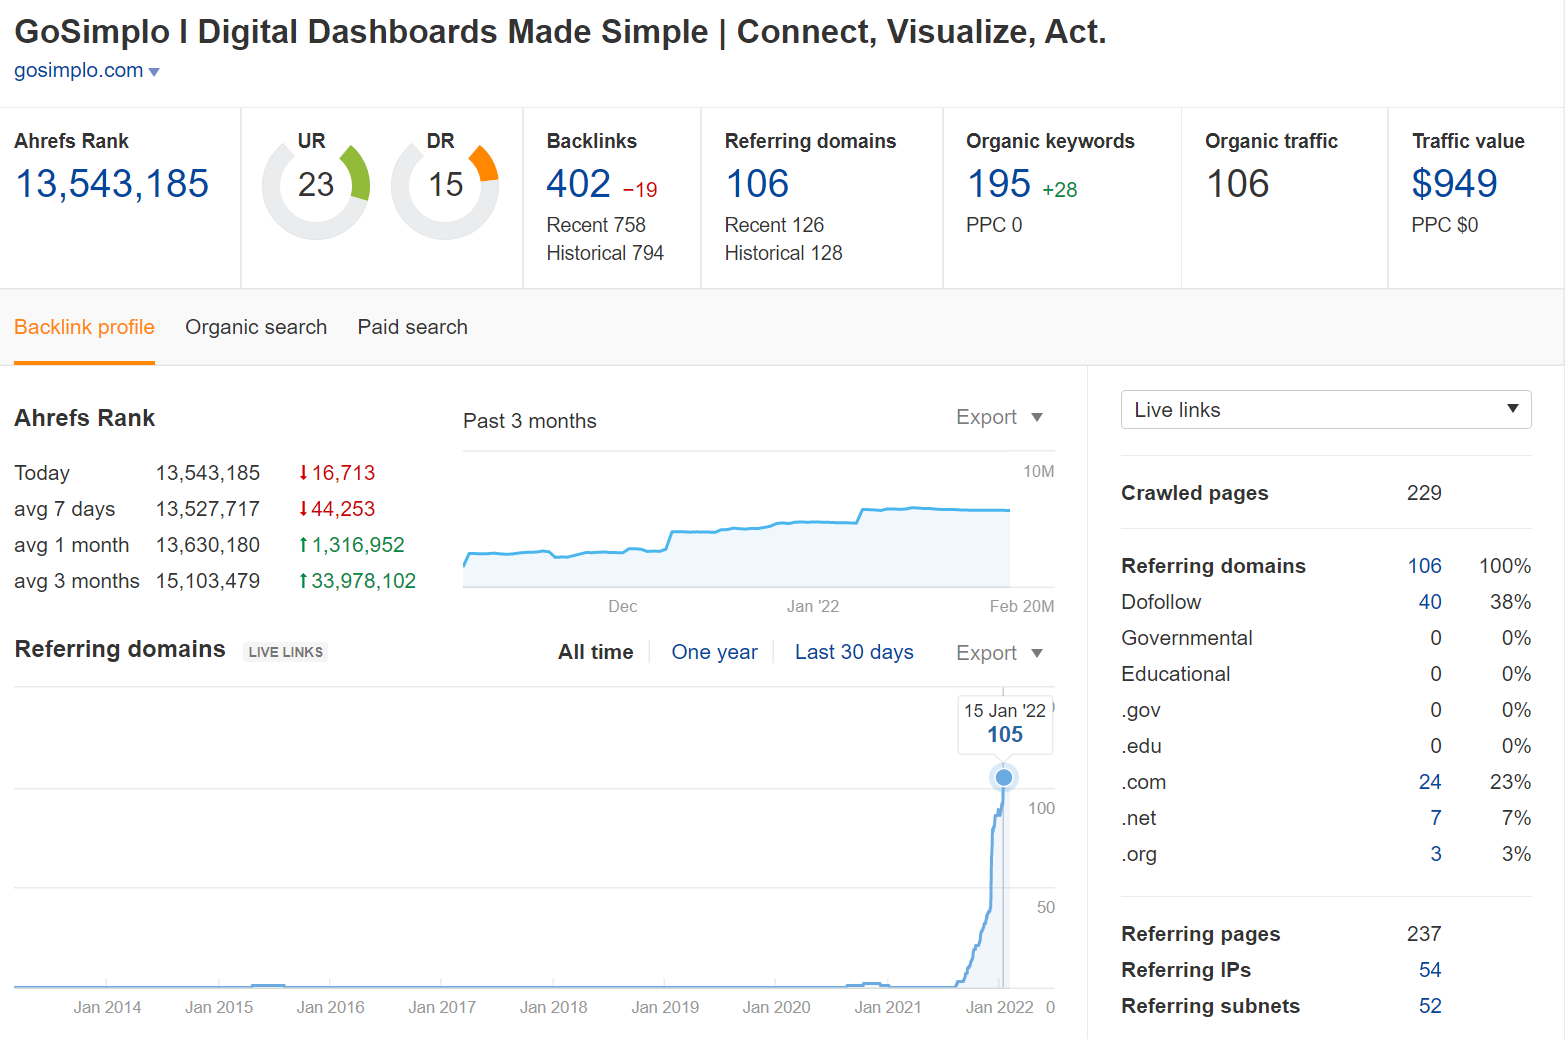This screenshot has height=1039, width=1567.
Task: Open Export menu for Ahrefs Rank chart
Action: point(999,417)
